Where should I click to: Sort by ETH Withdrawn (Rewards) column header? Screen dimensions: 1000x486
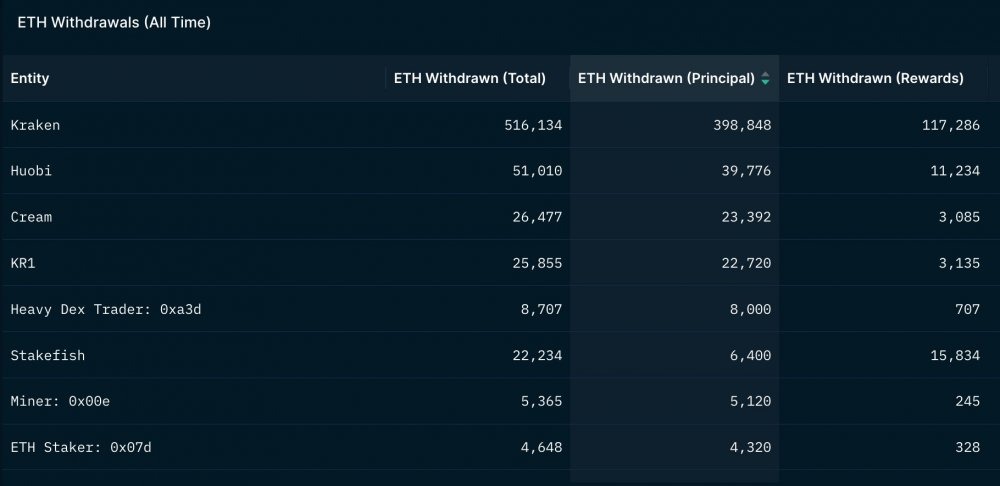click(x=875, y=78)
